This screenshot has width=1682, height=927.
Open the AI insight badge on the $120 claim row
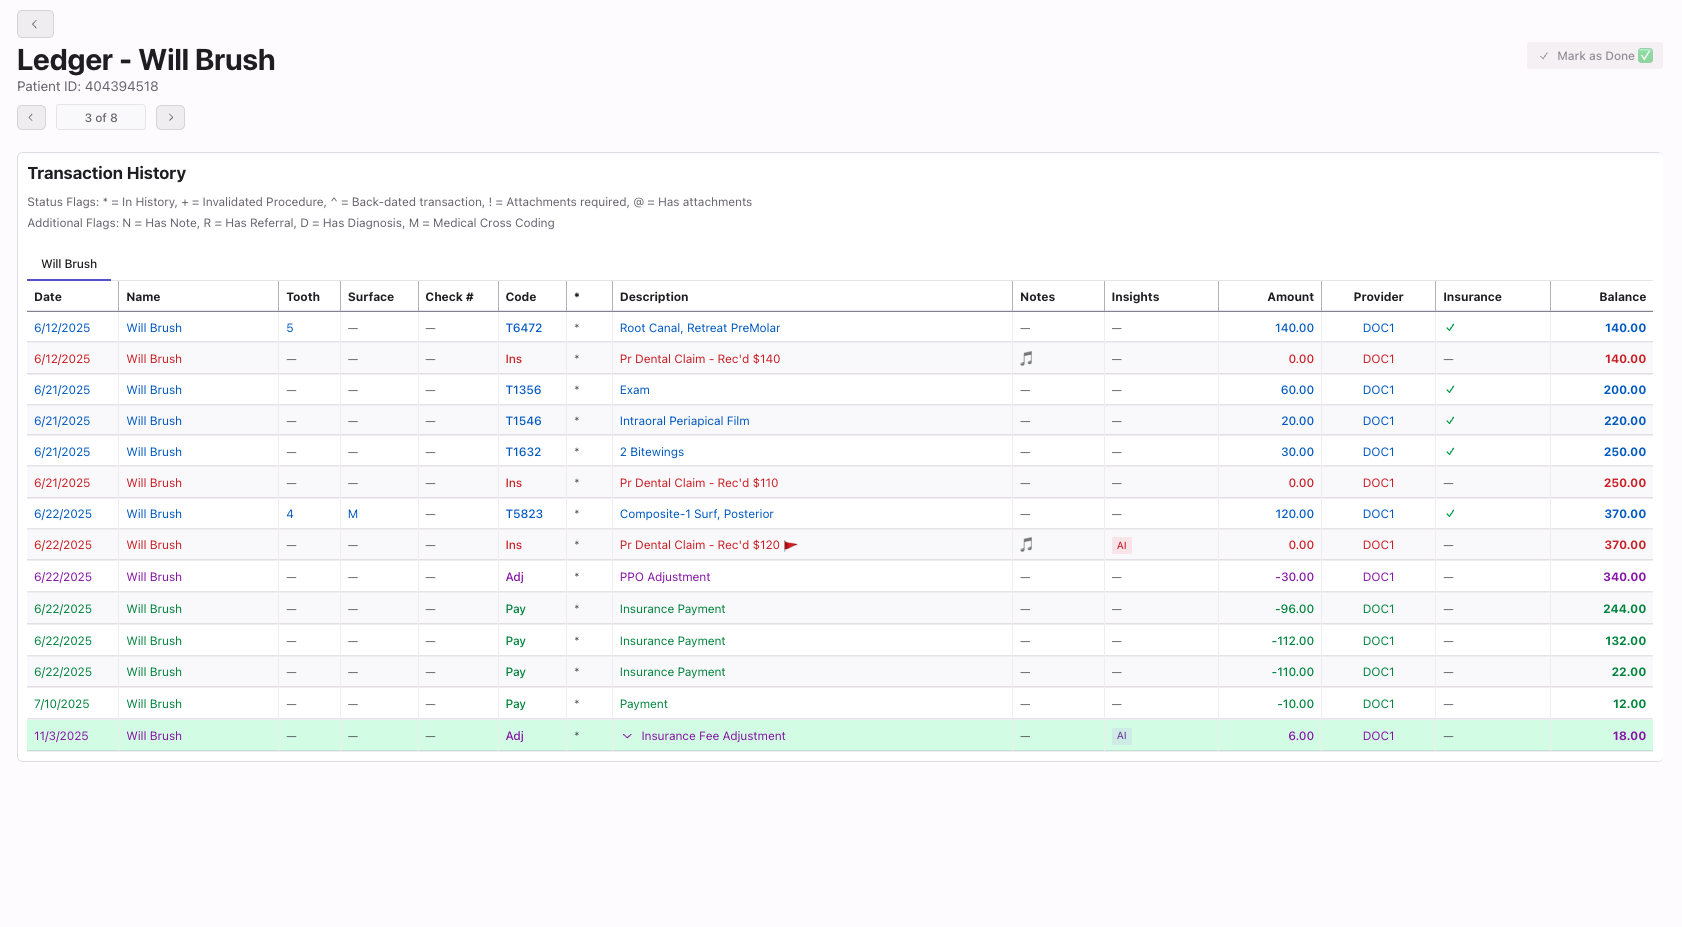click(x=1122, y=545)
